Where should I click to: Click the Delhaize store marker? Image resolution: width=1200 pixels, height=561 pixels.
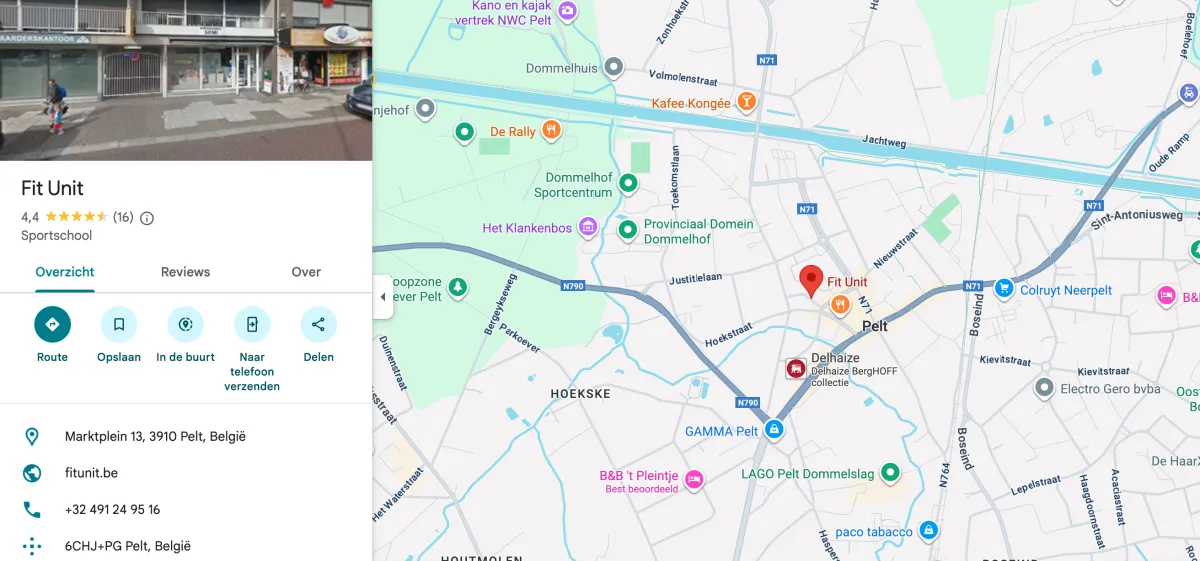(795, 369)
